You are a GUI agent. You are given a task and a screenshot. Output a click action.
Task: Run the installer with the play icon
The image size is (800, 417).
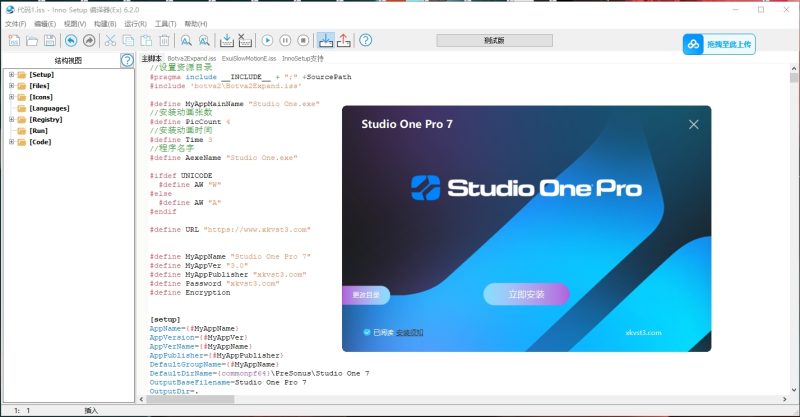[x=267, y=40]
